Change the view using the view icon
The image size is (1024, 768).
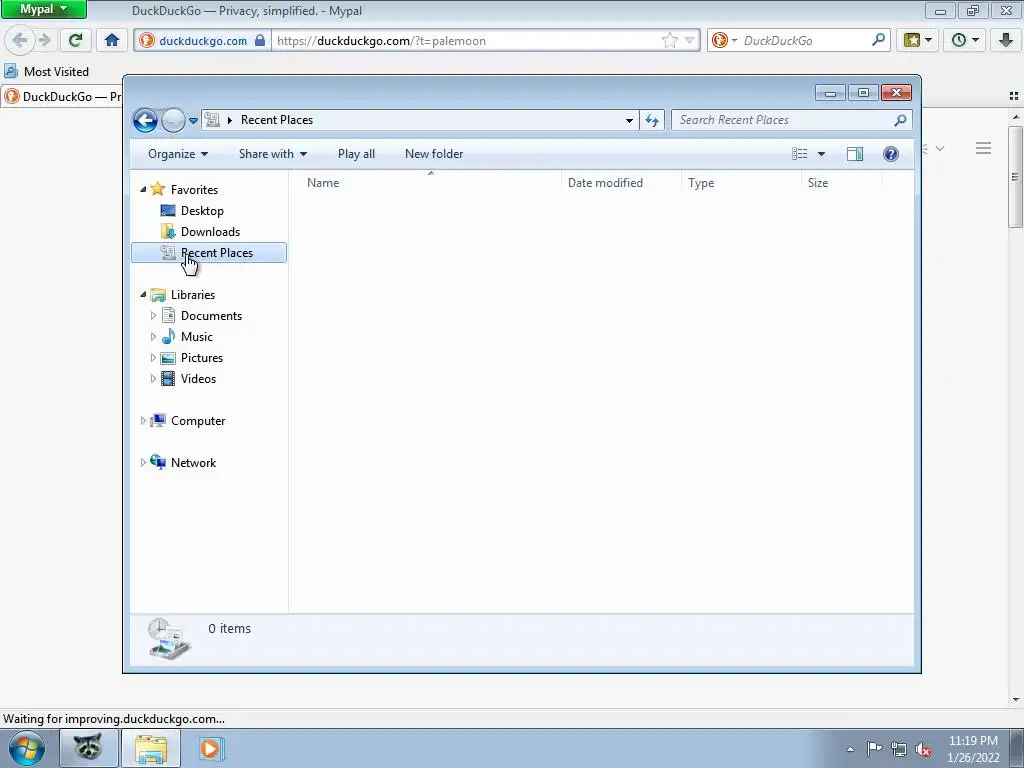pyautogui.click(x=800, y=154)
